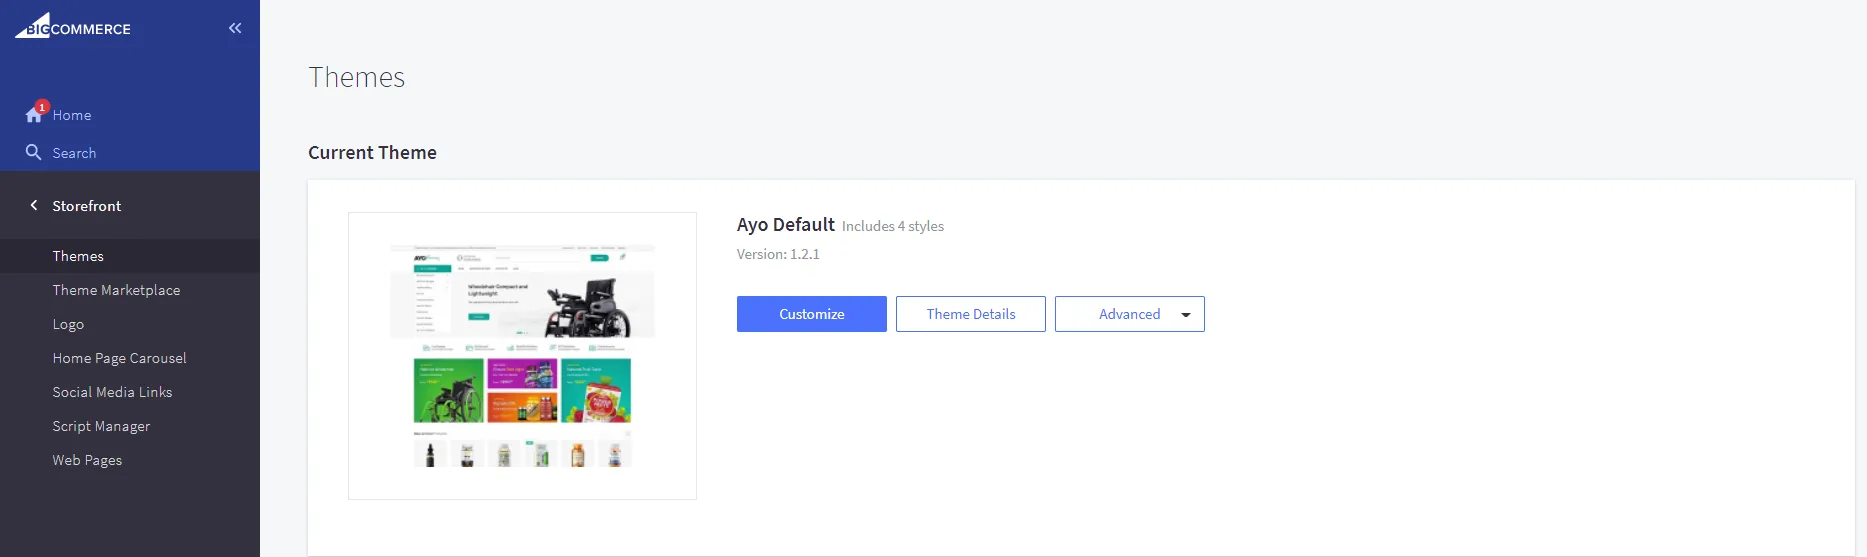
Task: Collapse the sidebar with double-chevron icon
Action: (x=235, y=28)
